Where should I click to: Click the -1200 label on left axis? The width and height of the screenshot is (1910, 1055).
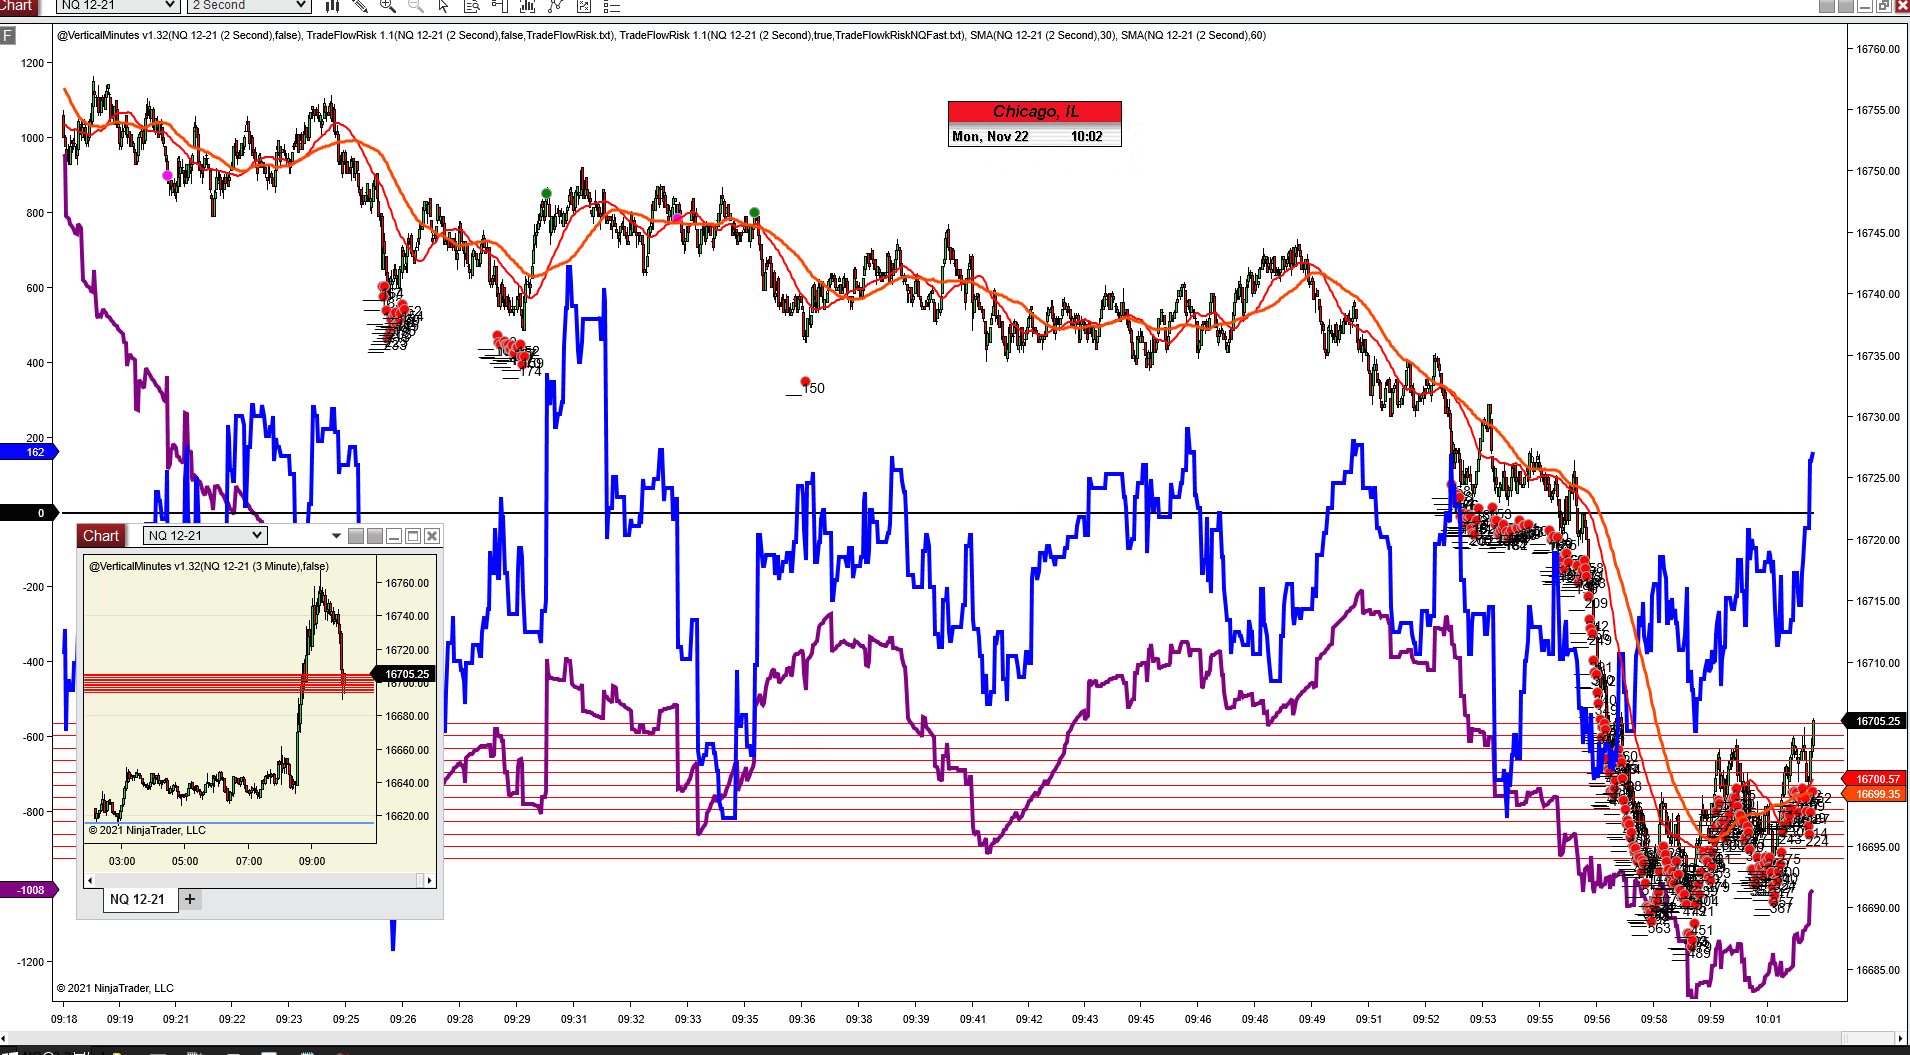tap(30, 962)
